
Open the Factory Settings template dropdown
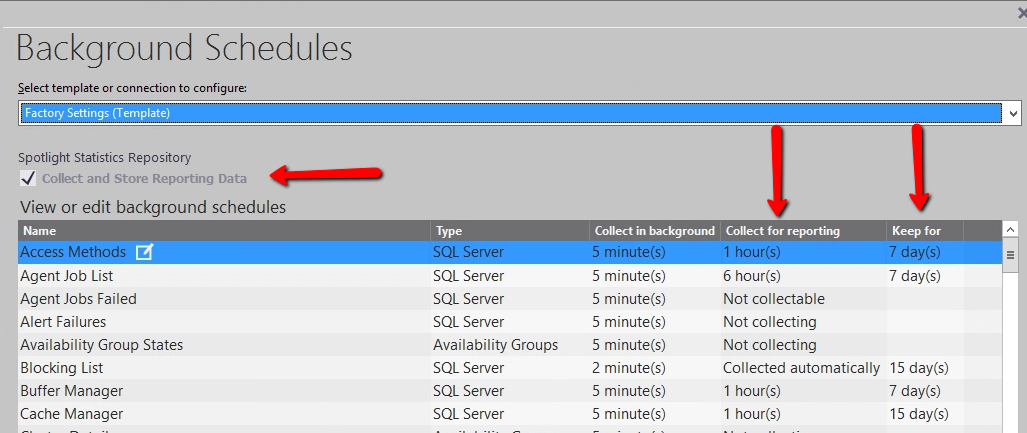[x=510, y=113]
